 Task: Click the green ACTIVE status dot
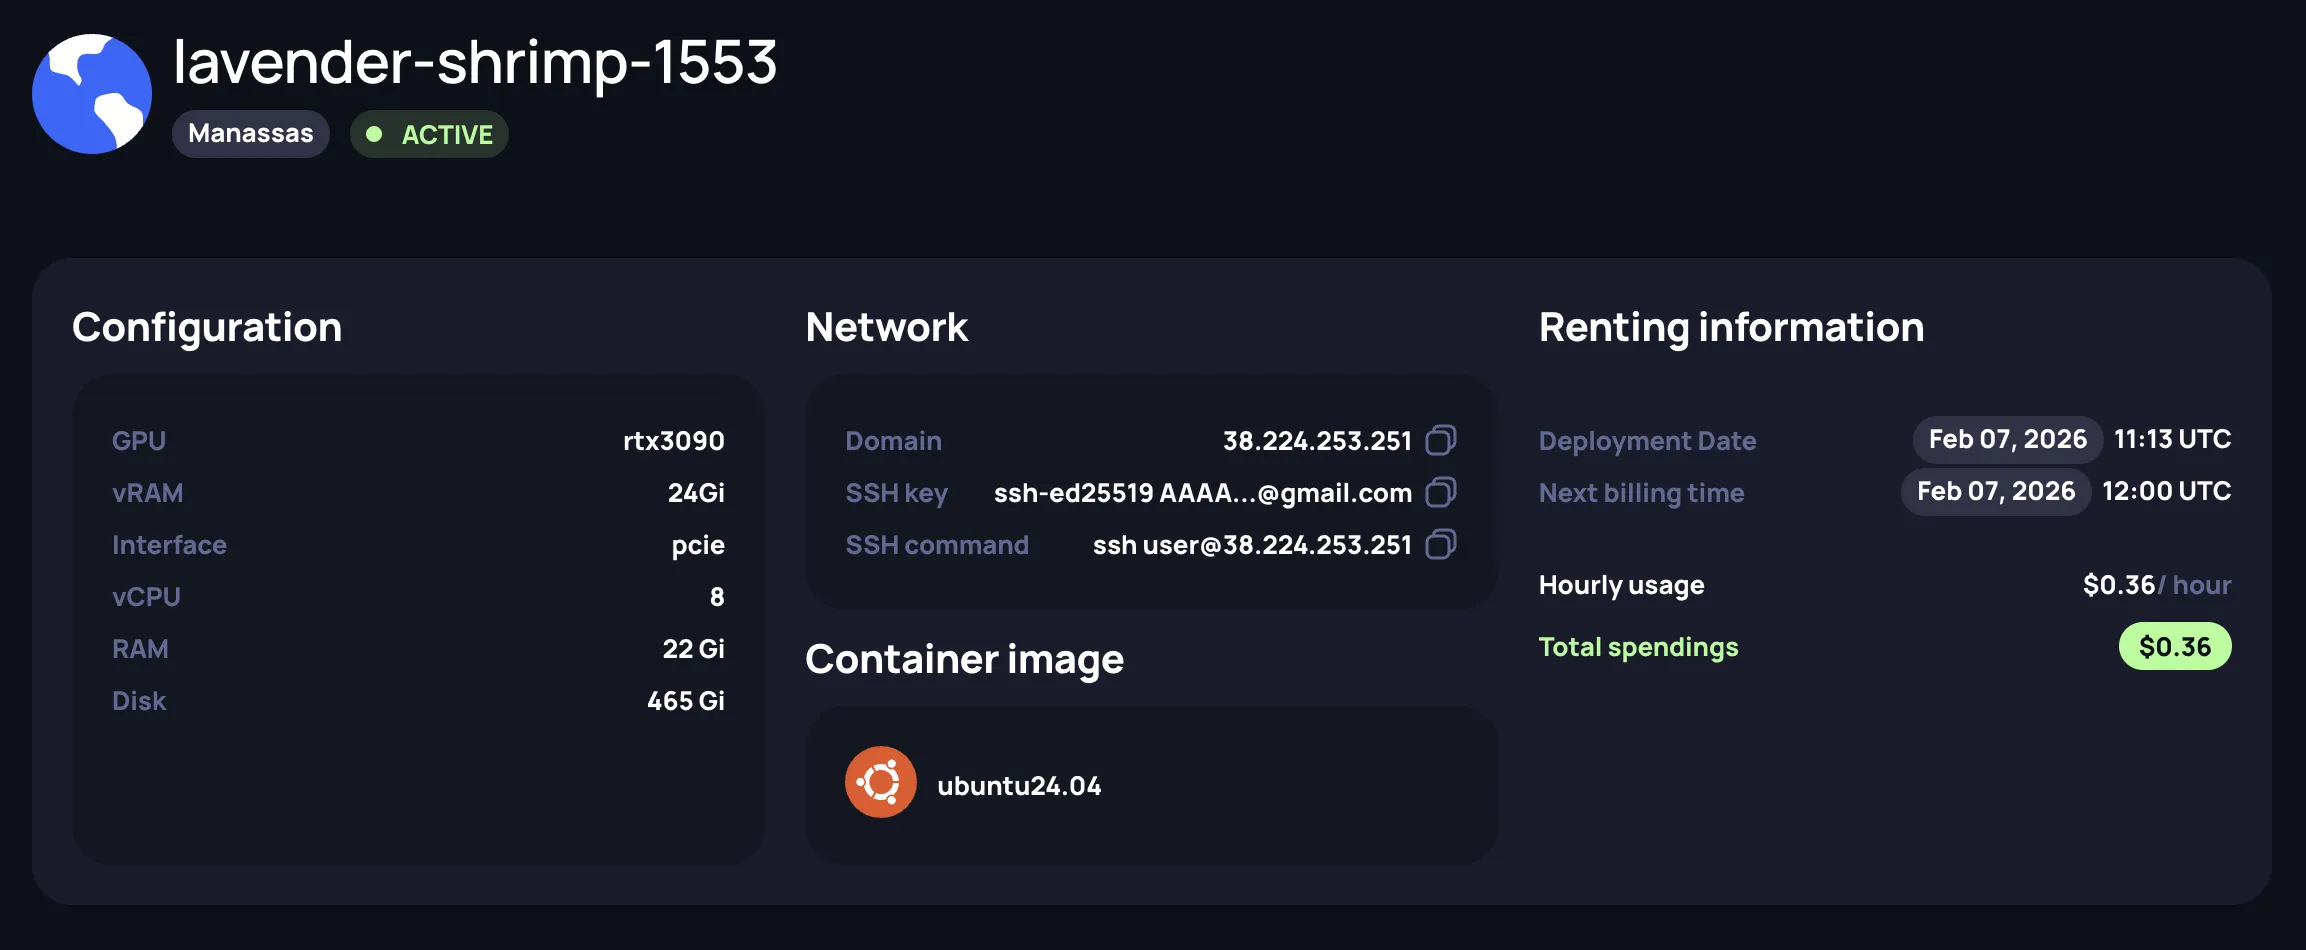tap(375, 133)
